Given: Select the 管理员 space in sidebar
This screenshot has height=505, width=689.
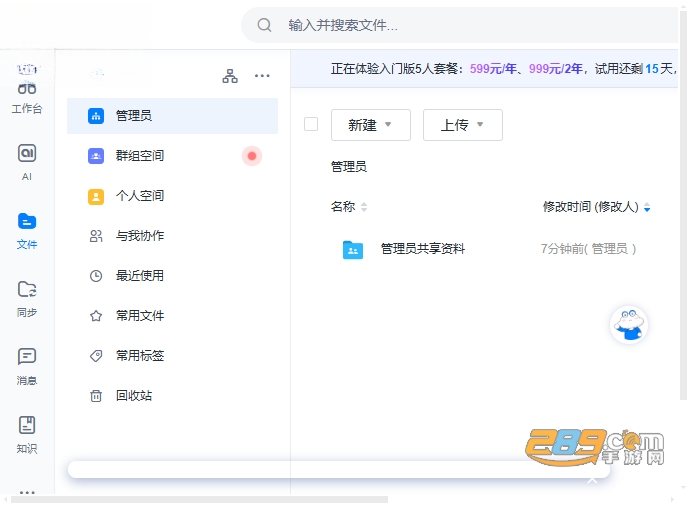Looking at the screenshot, I should pos(172,116).
